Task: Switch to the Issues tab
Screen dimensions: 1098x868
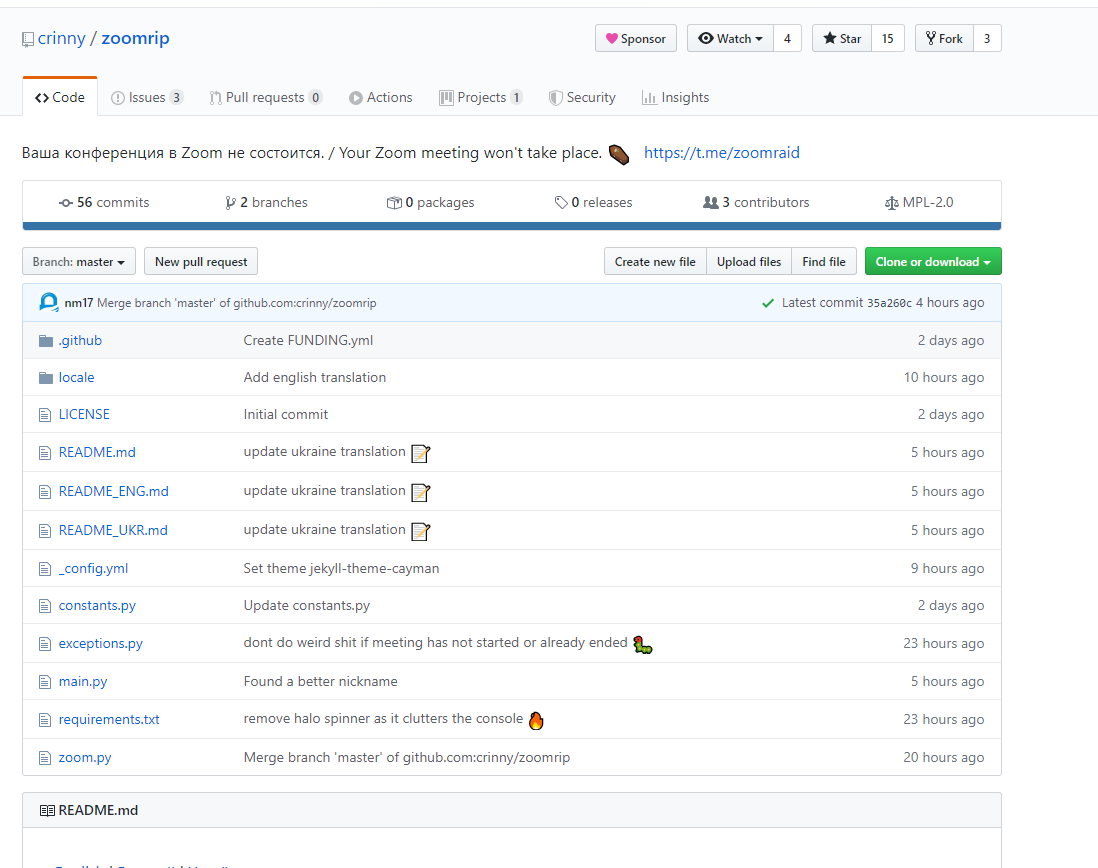Action: point(146,98)
